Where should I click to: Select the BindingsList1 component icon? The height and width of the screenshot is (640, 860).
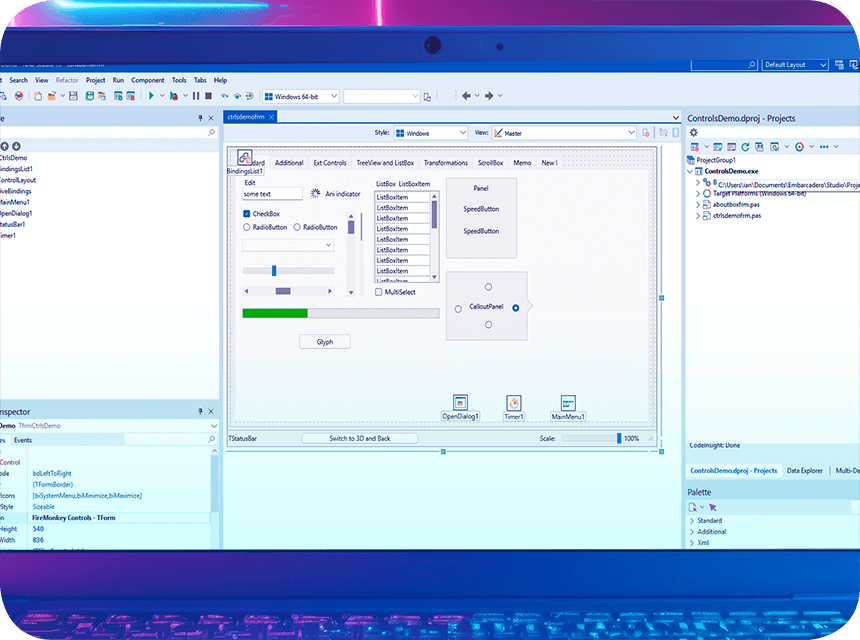(245, 157)
